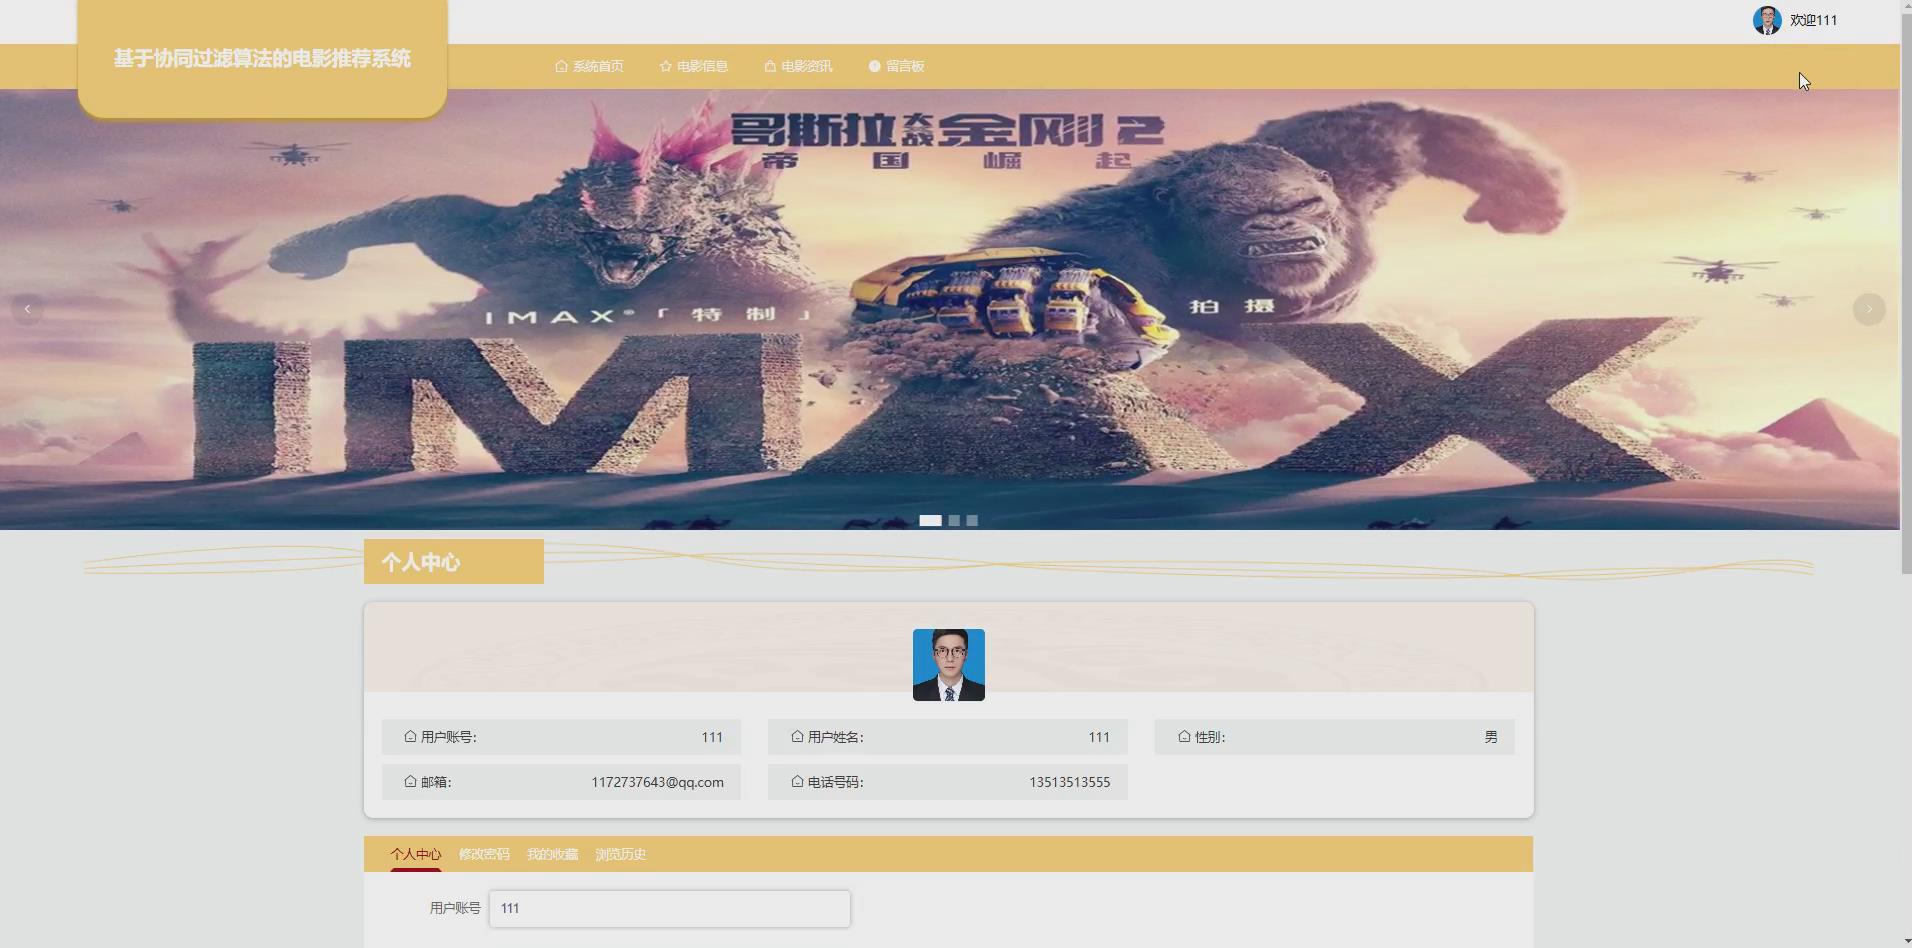Click the small user avatar beside 欢迎111
1912x948 pixels.
pos(1767,20)
